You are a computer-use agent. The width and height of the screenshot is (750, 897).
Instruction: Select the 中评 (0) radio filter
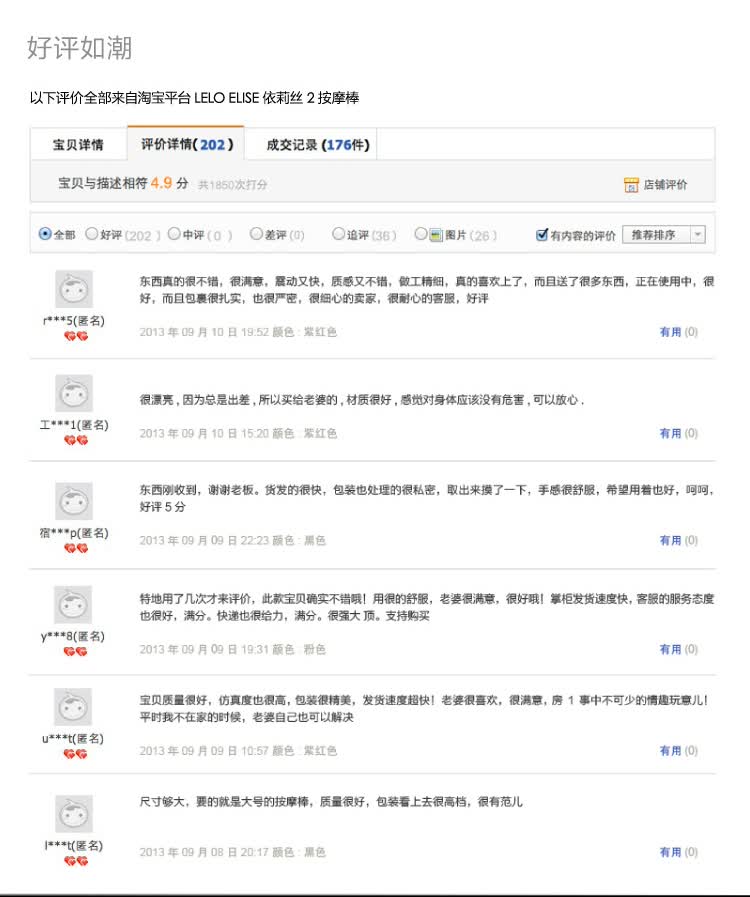click(x=174, y=234)
